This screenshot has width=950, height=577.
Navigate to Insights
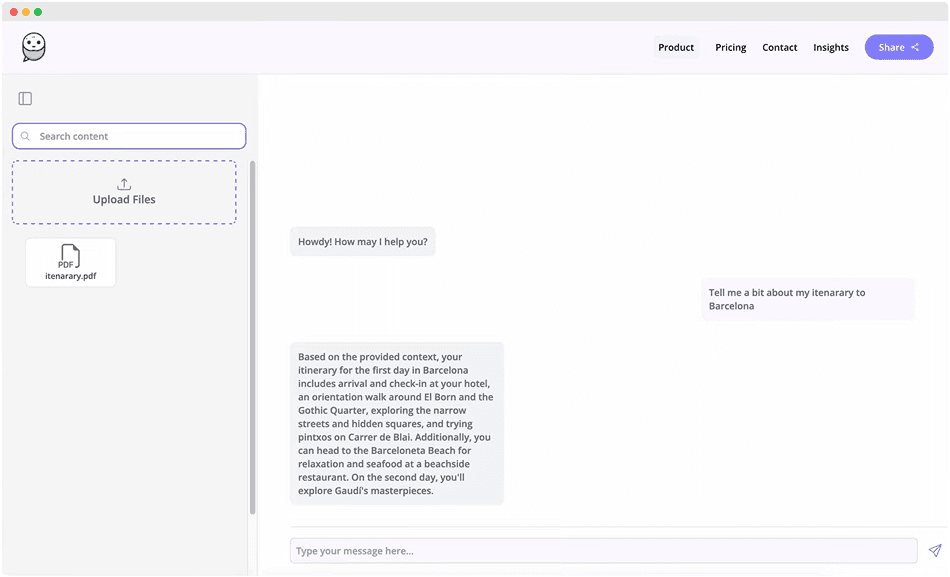click(830, 47)
